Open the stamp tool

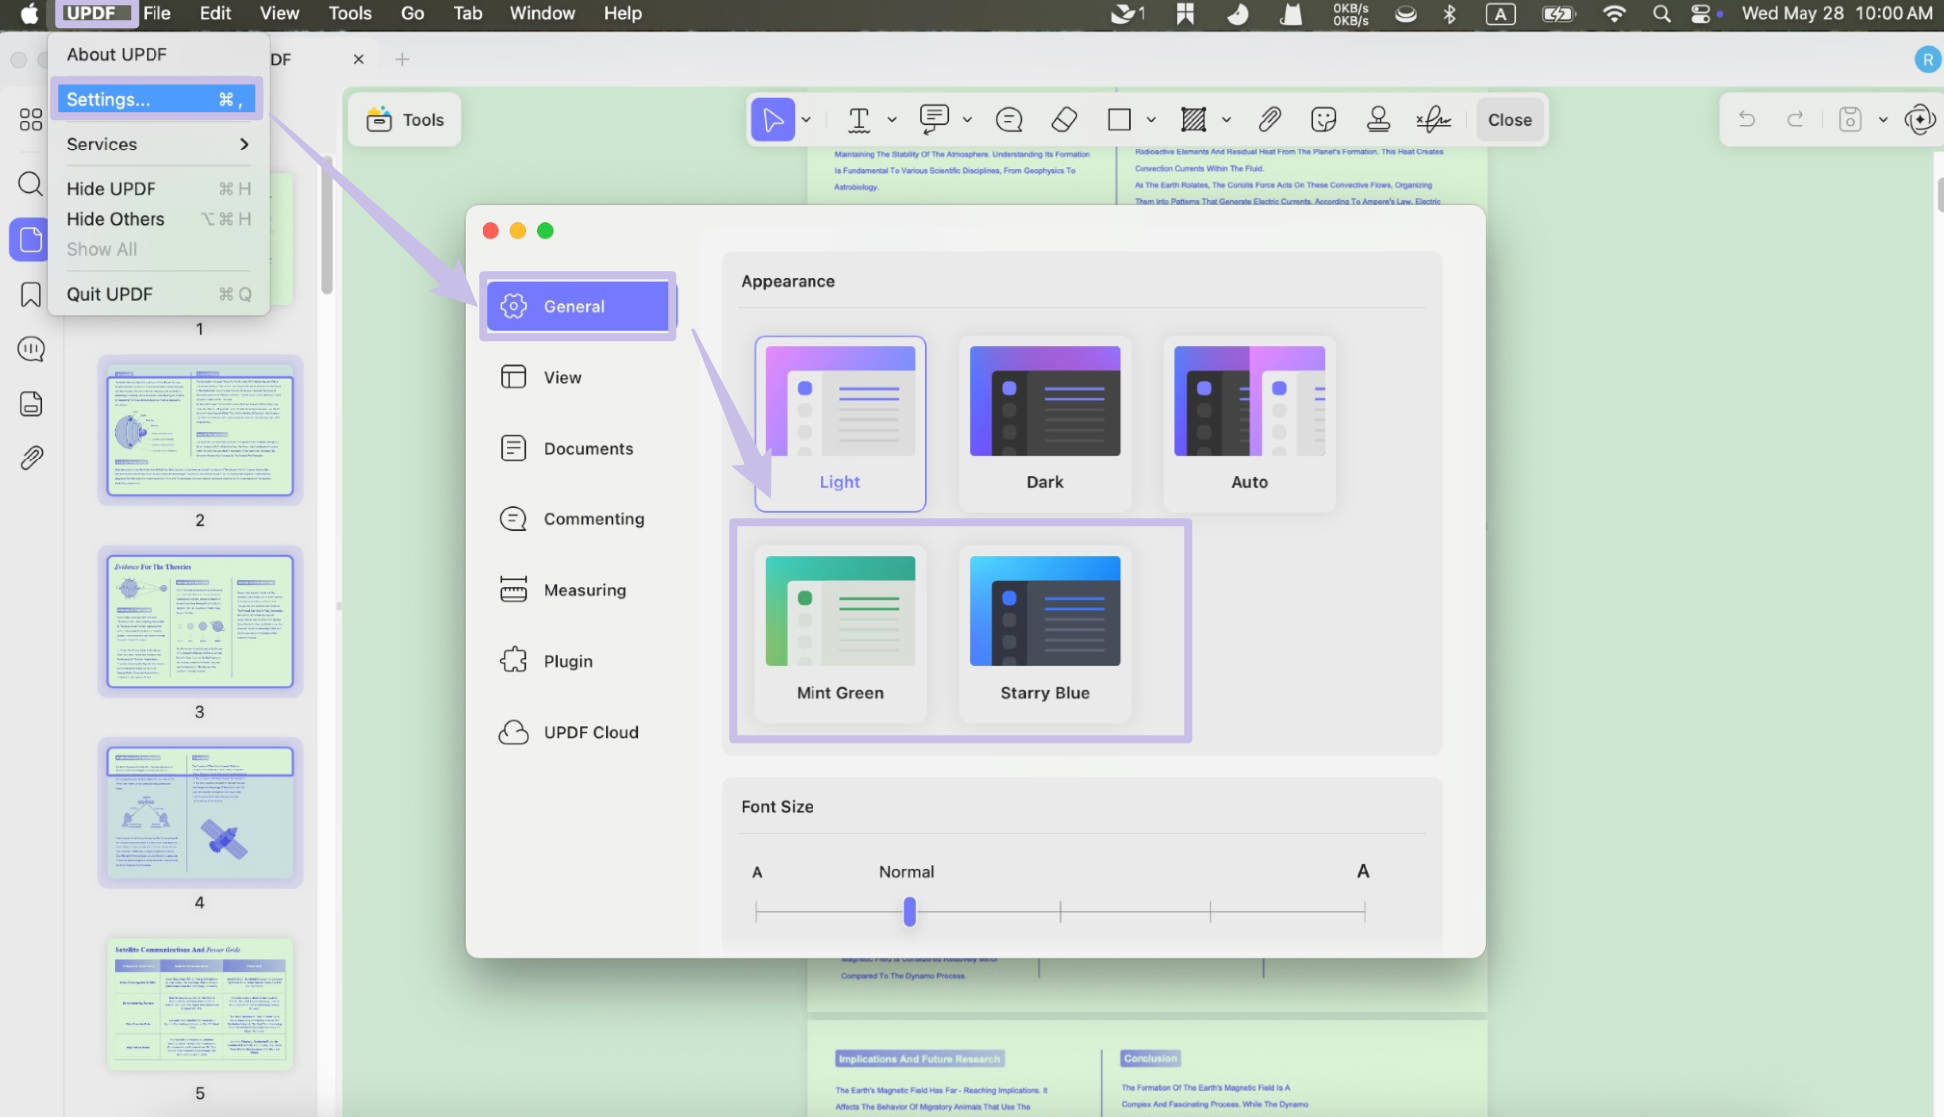(1378, 120)
